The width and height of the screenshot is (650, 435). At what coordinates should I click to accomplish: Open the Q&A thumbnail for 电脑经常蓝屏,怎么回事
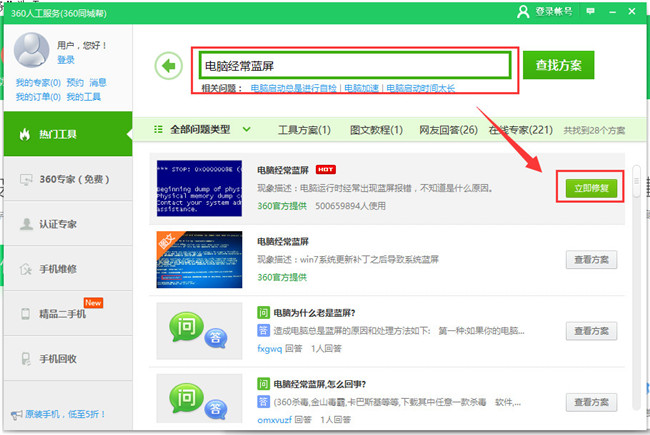point(199,399)
